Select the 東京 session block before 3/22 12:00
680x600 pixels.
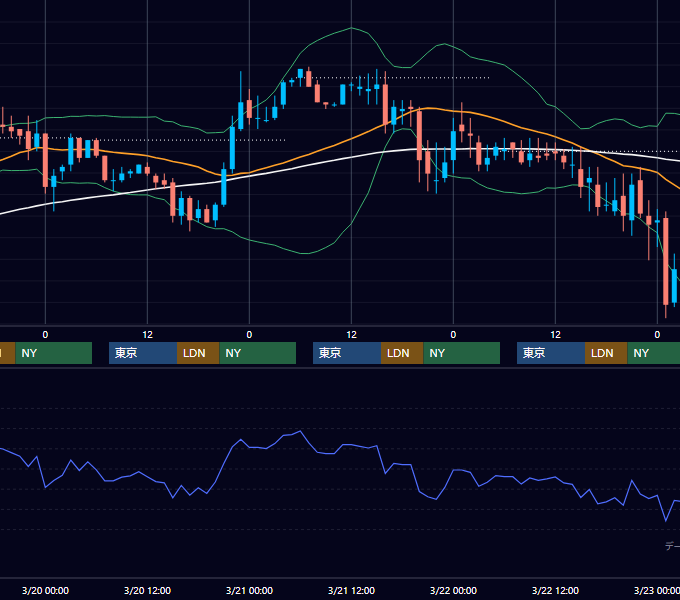pyautogui.click(x=551, y=353)
